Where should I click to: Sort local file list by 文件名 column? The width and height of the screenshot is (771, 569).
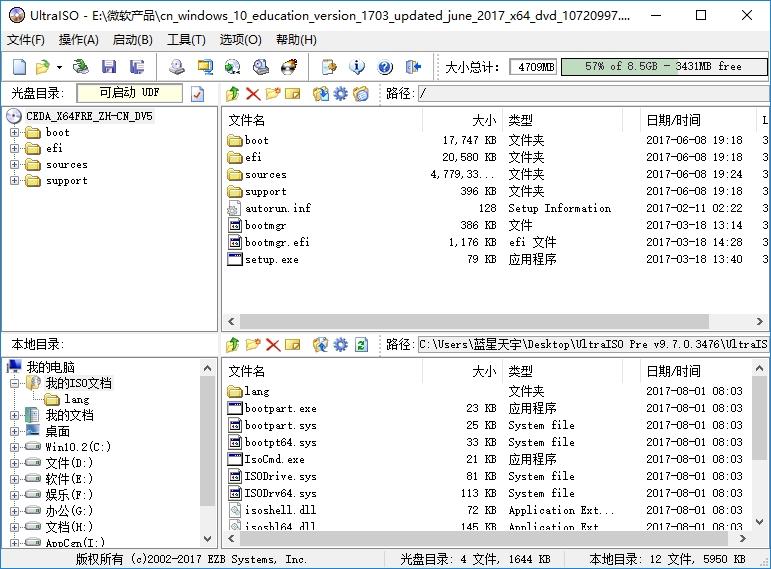pos(322,371)
